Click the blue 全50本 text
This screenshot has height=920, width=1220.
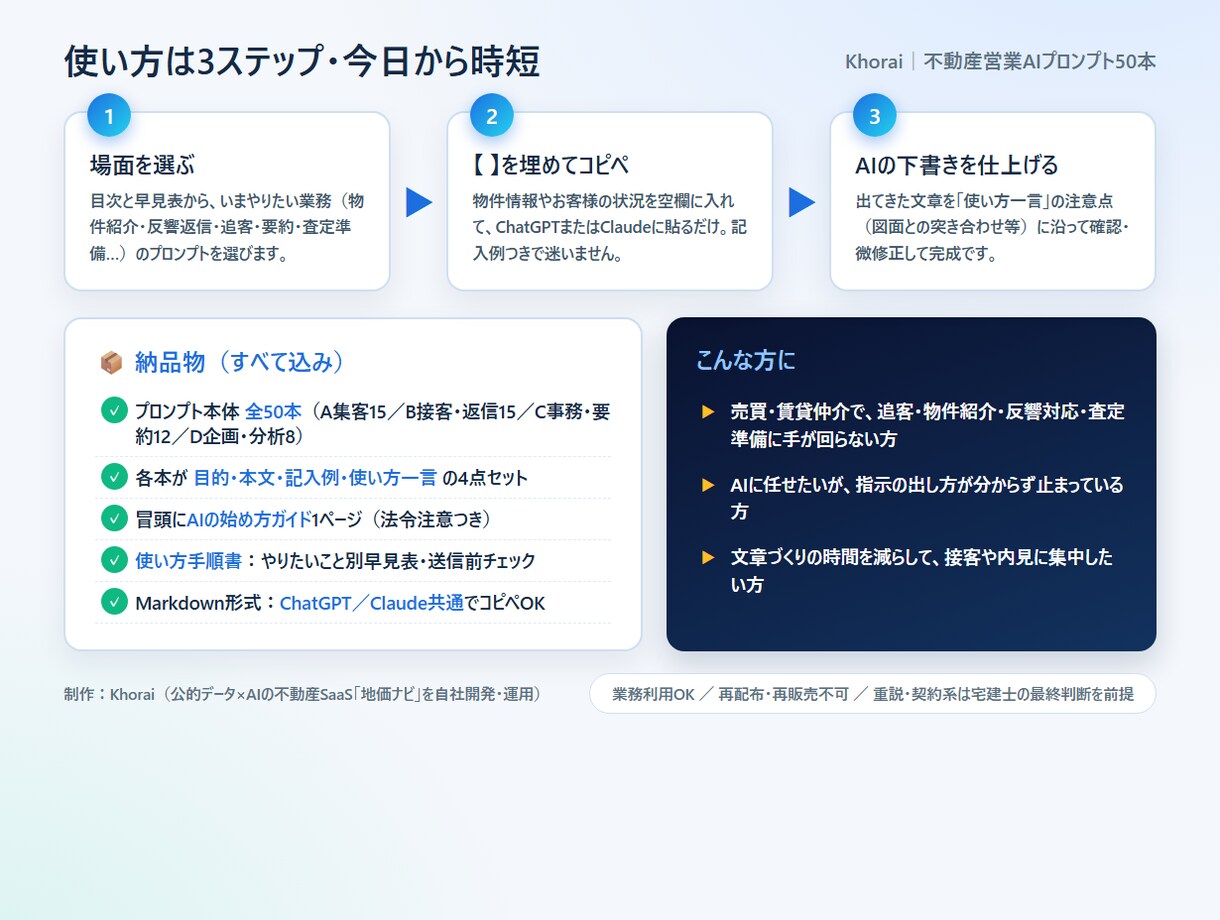273,411
